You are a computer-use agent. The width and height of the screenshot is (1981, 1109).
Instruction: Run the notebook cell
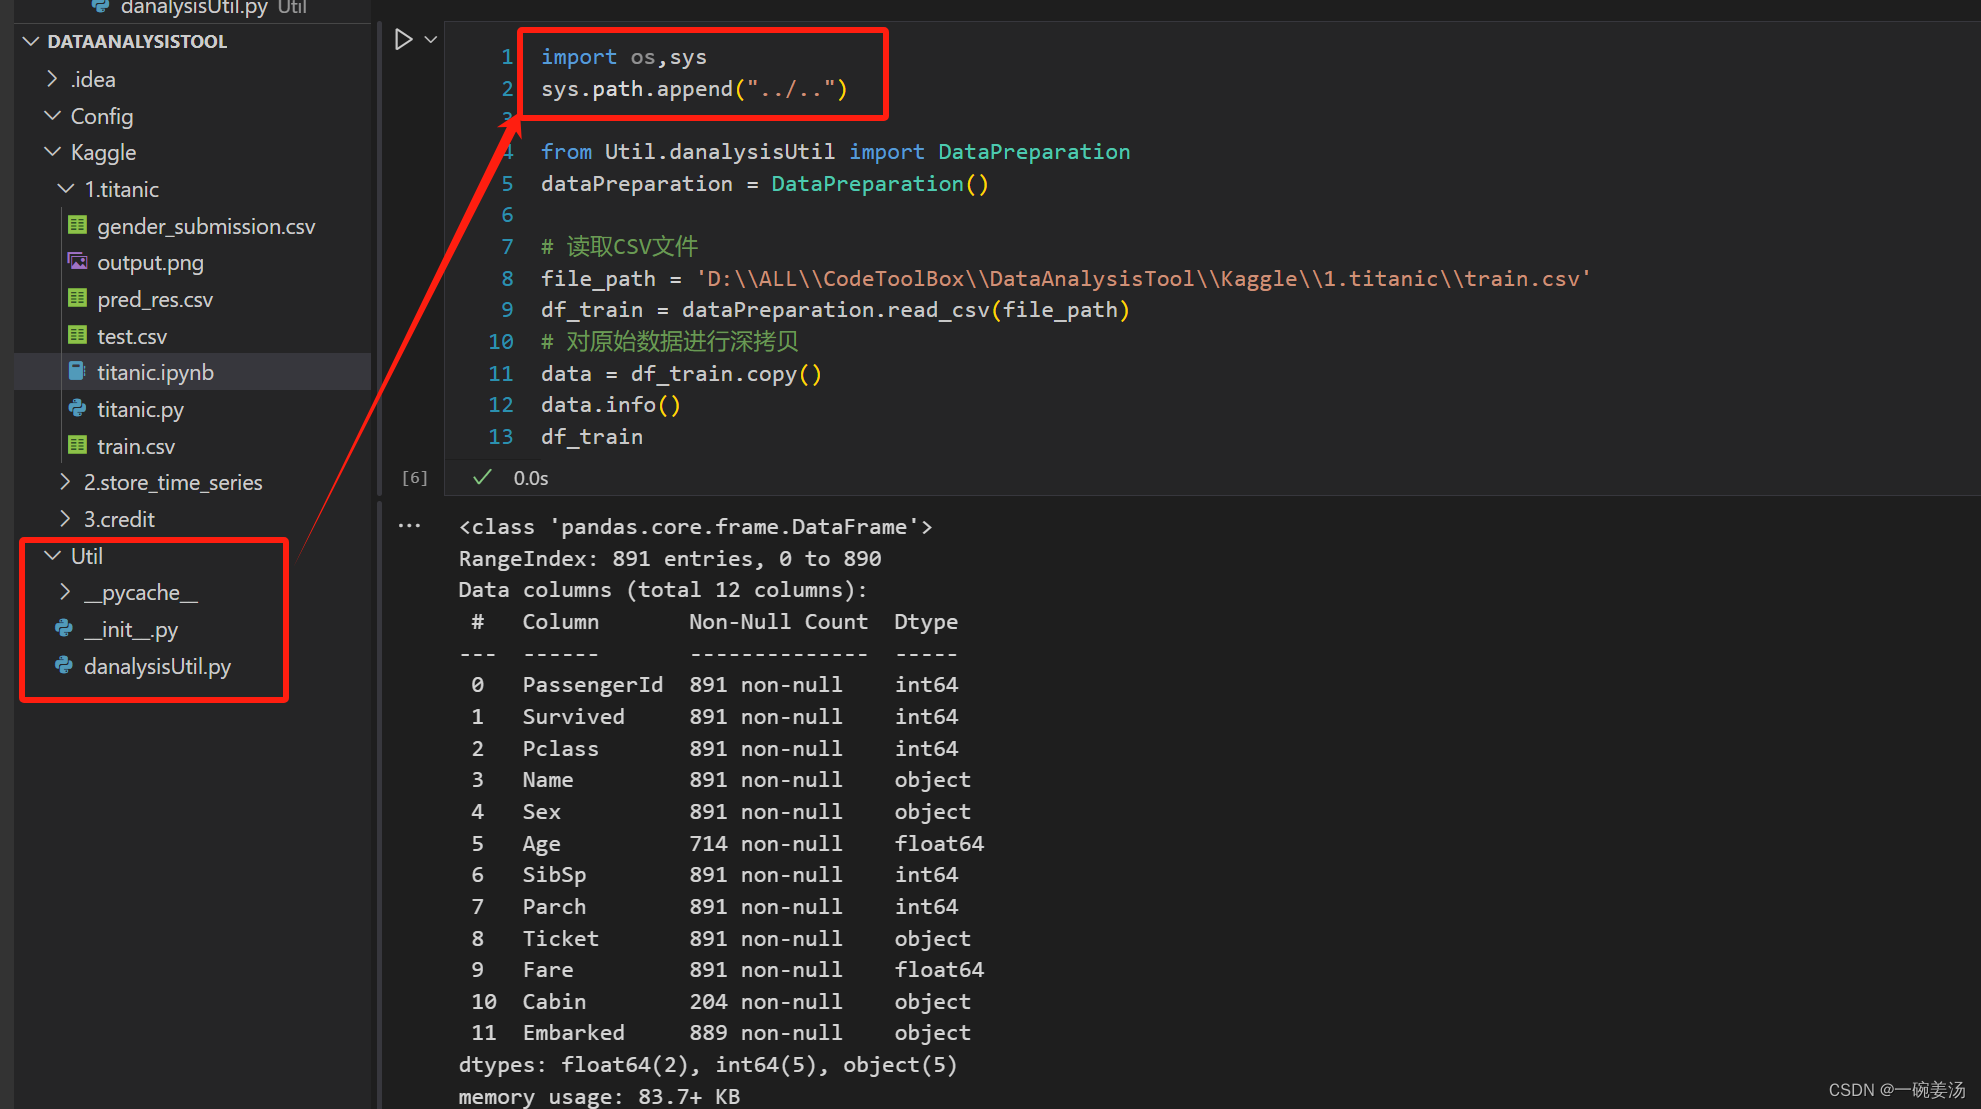pos(403,40)
